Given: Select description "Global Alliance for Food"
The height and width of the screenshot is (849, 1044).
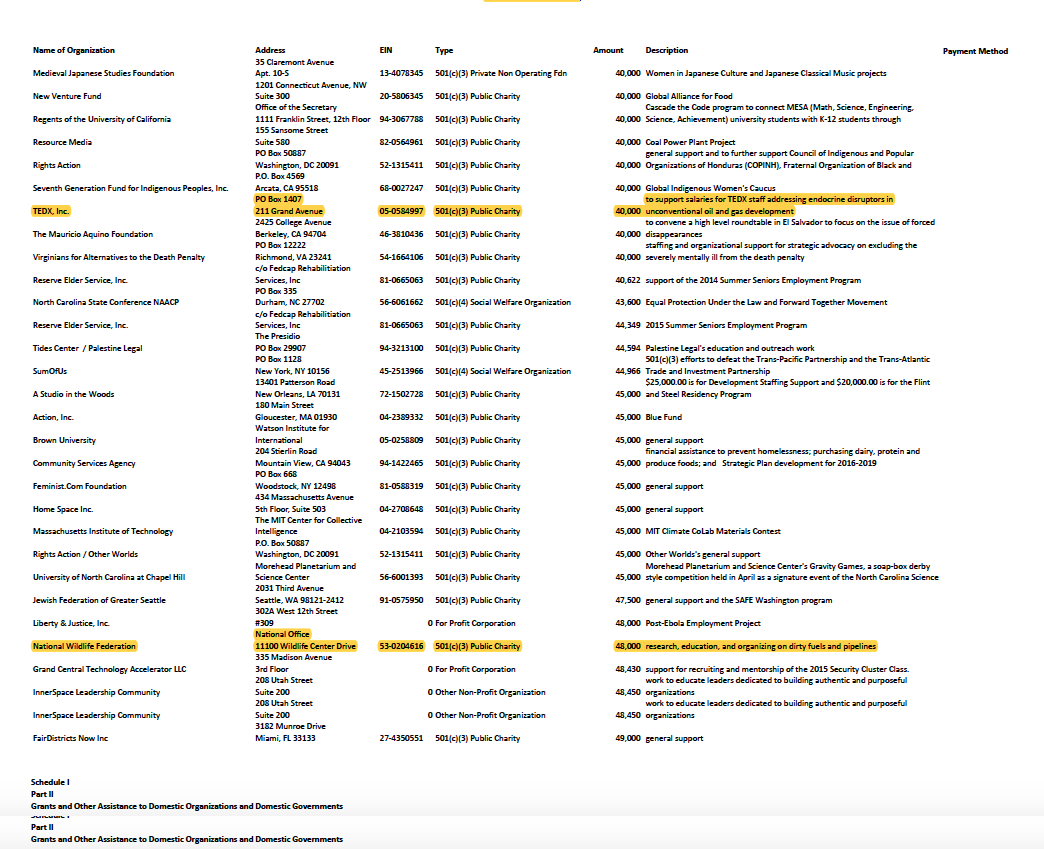Looking at the screenshot, I should tap(688, 96).
